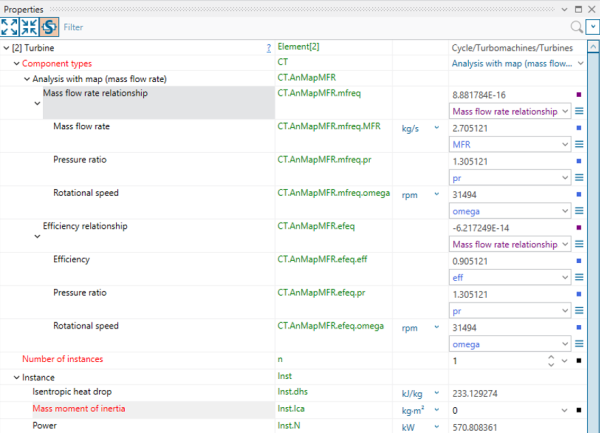Collapse the Instance node

tap(16, 378)
